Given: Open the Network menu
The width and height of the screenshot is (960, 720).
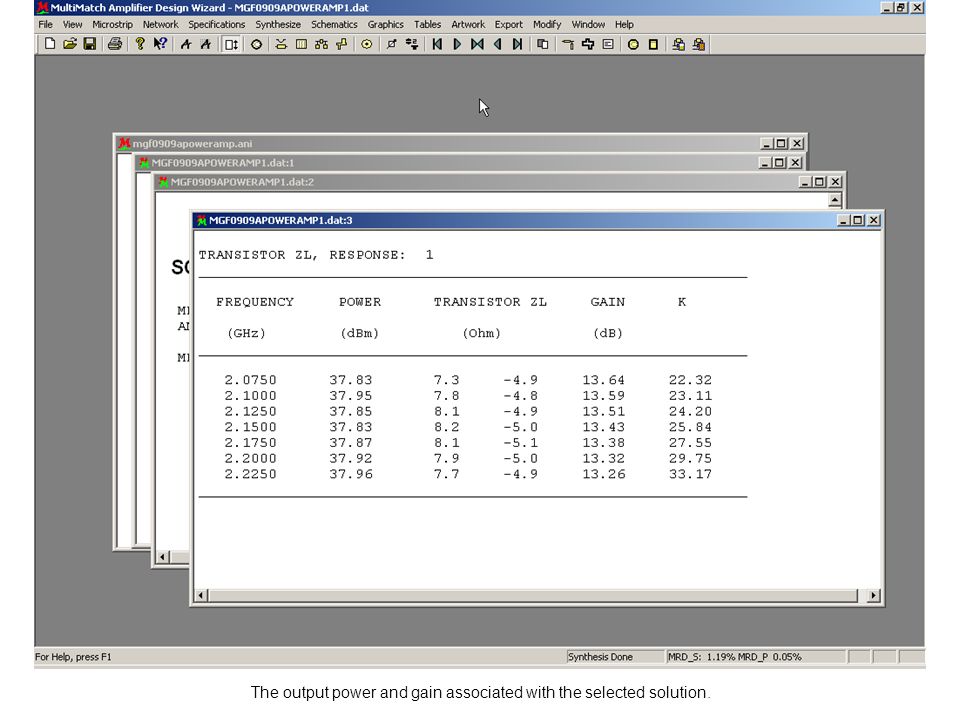Looking at the screenshot, I should (x=160, y=24).
